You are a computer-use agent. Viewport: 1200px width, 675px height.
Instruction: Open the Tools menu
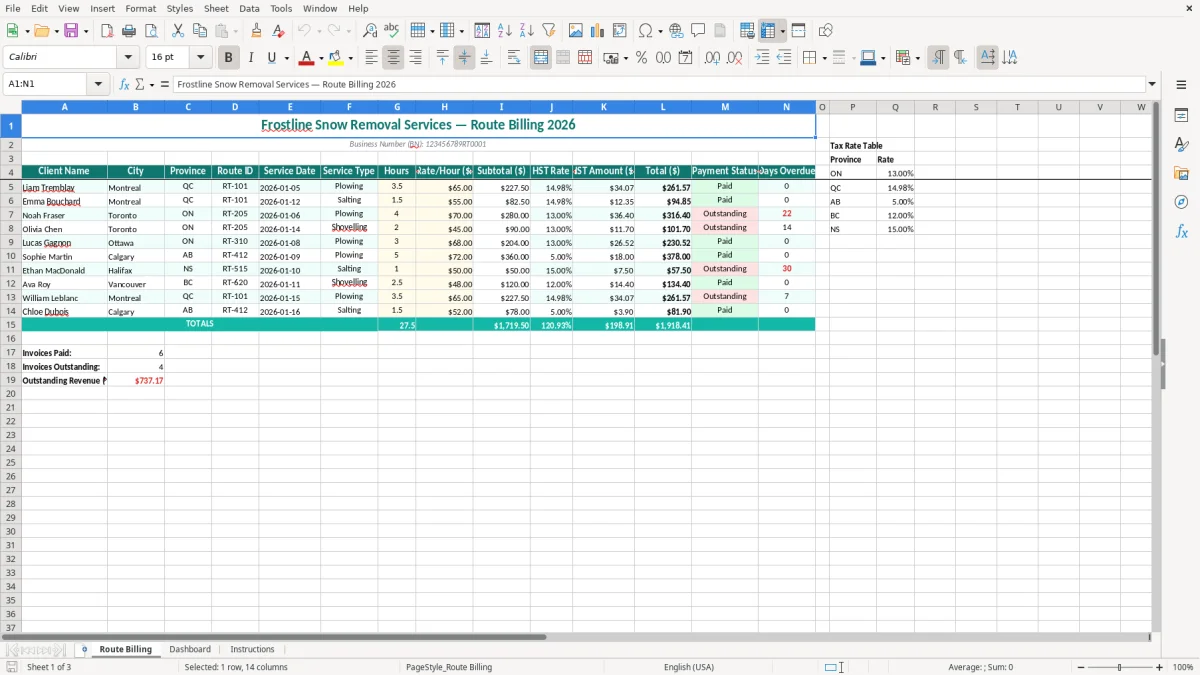point(281,8)
